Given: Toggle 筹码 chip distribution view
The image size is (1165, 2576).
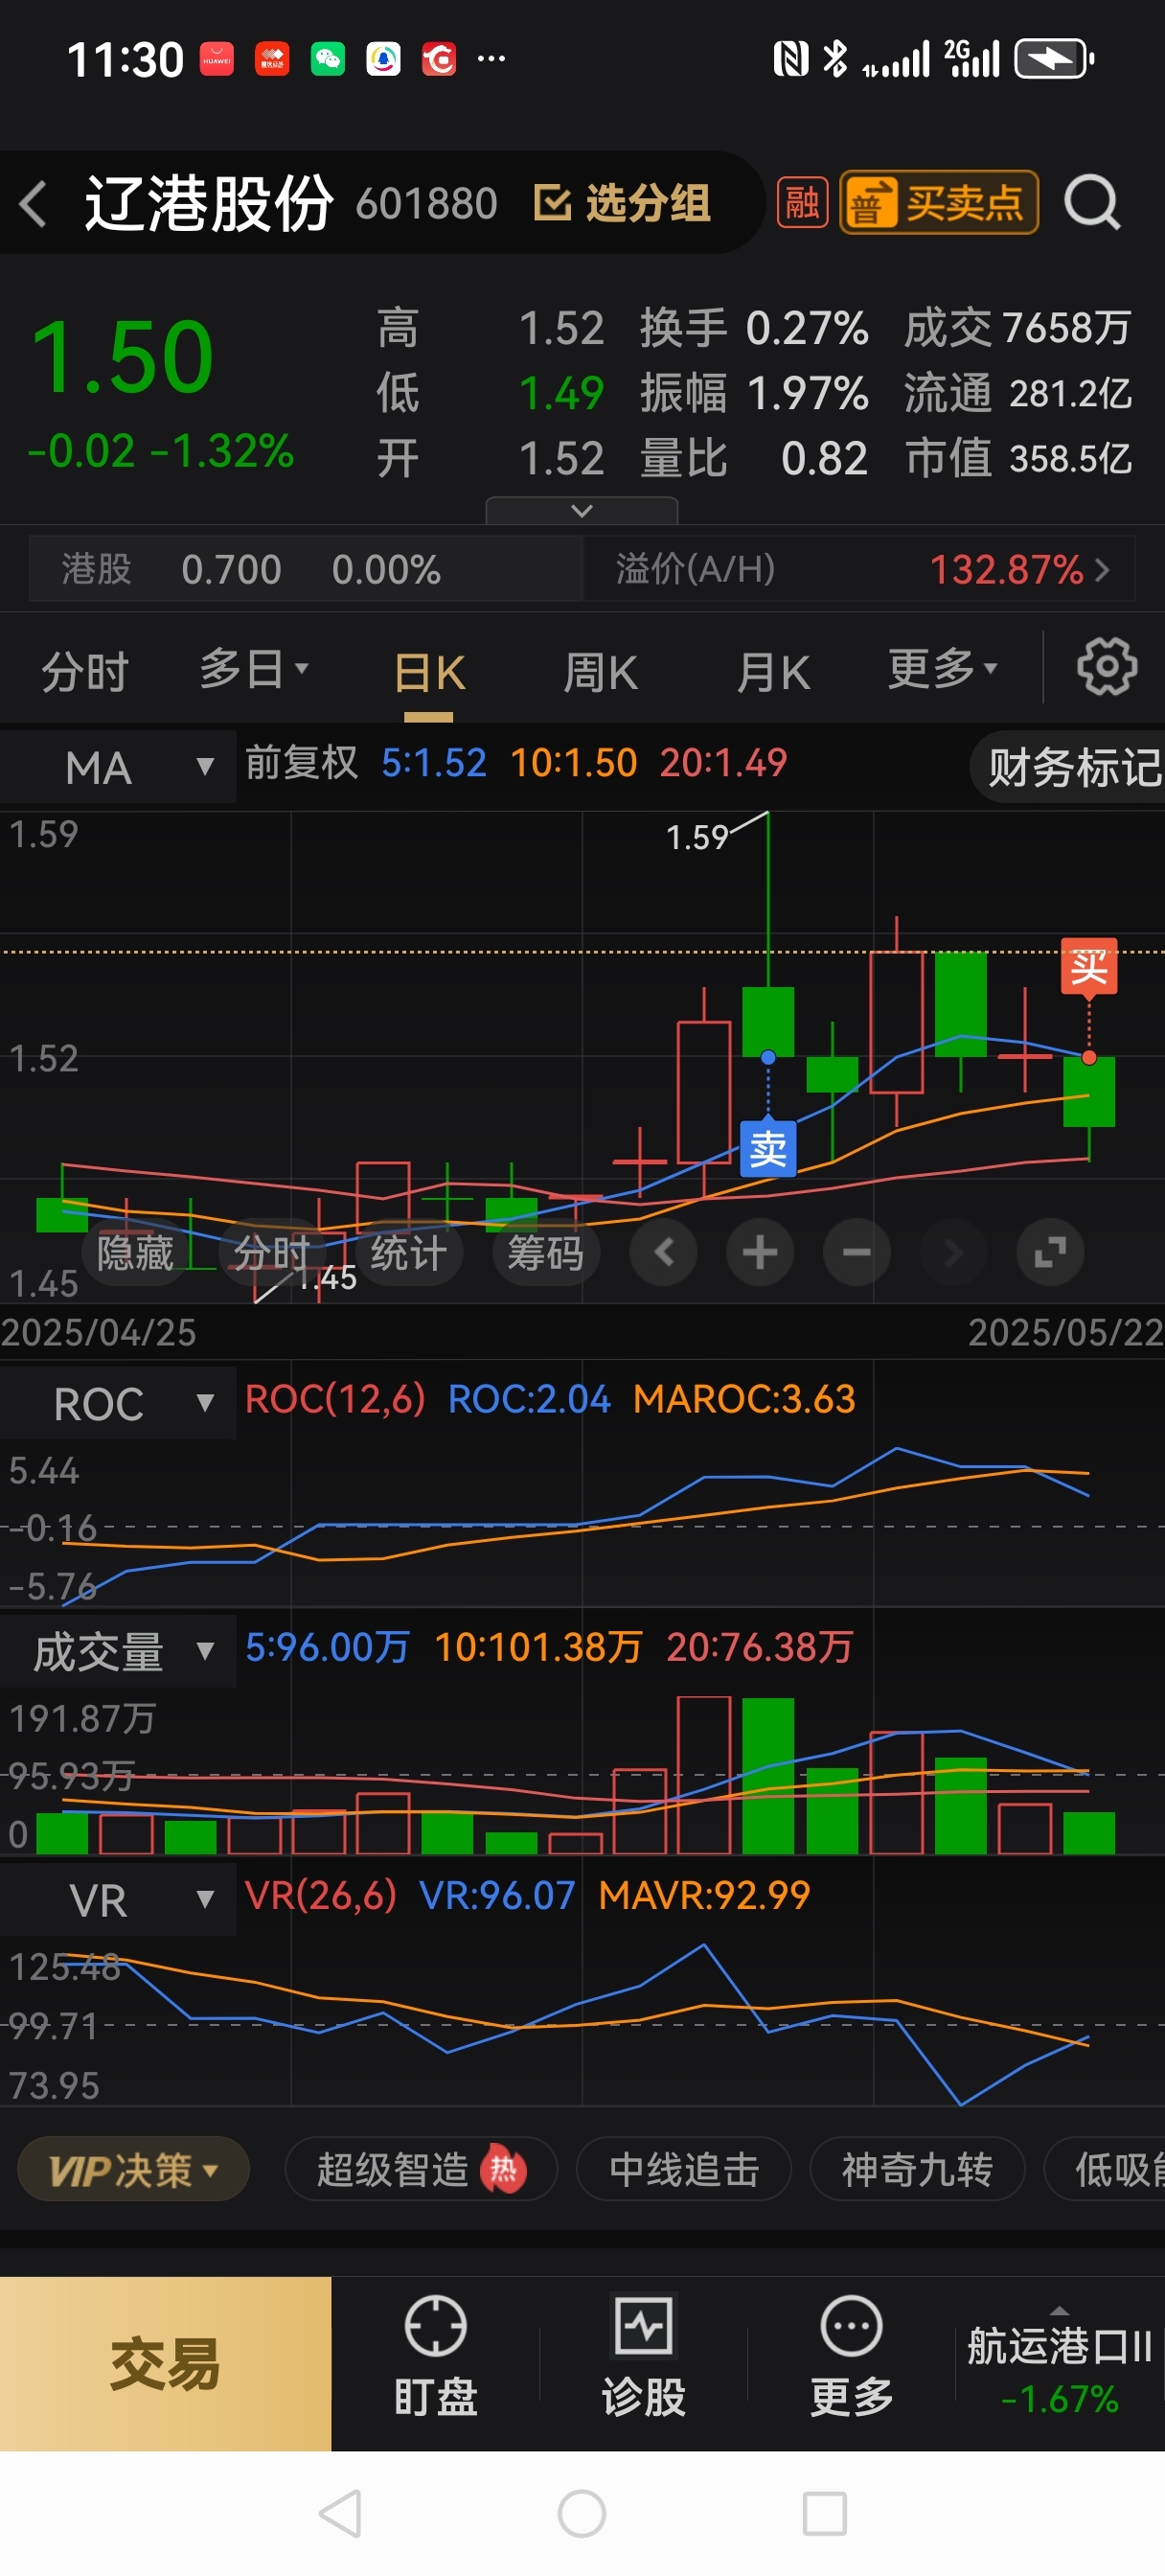Looking at the screenshot, I should click(545, 1252).
